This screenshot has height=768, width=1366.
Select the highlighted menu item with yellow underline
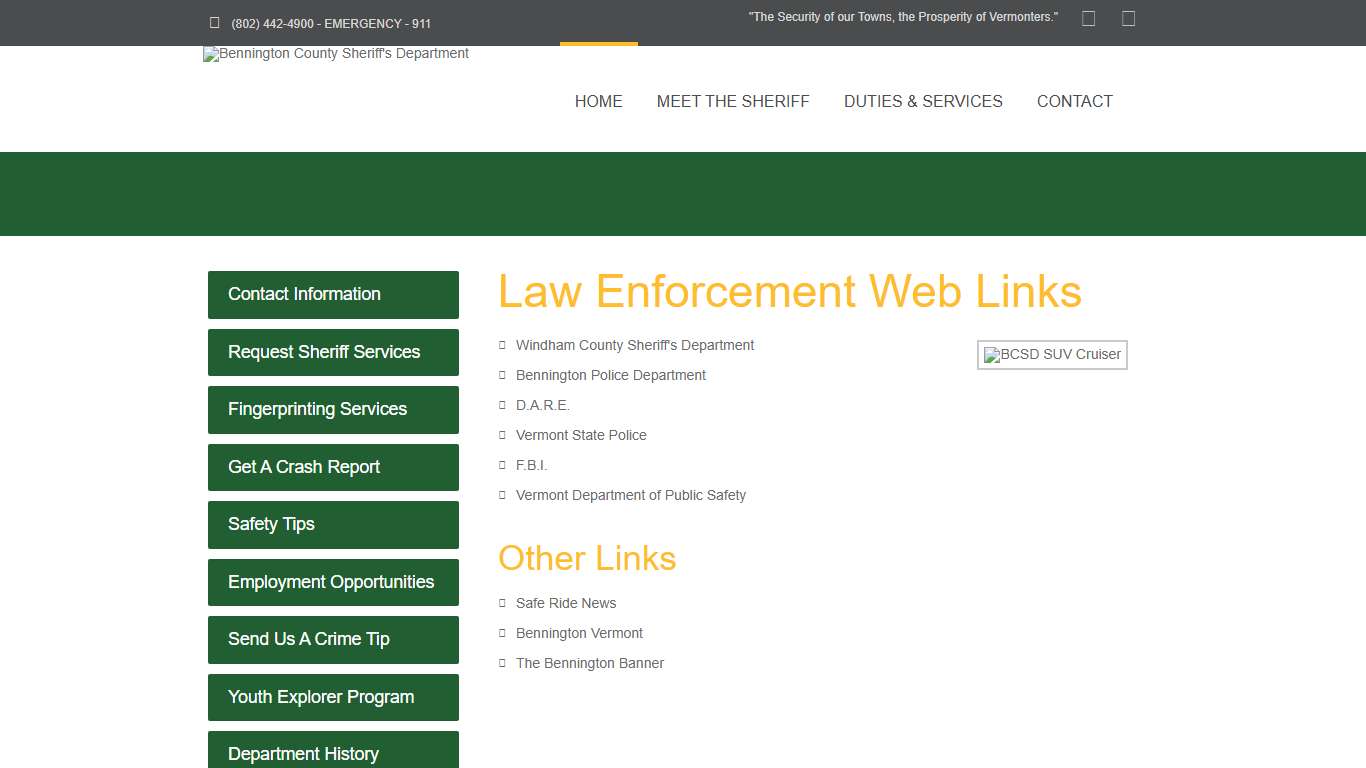click(598, 101)
